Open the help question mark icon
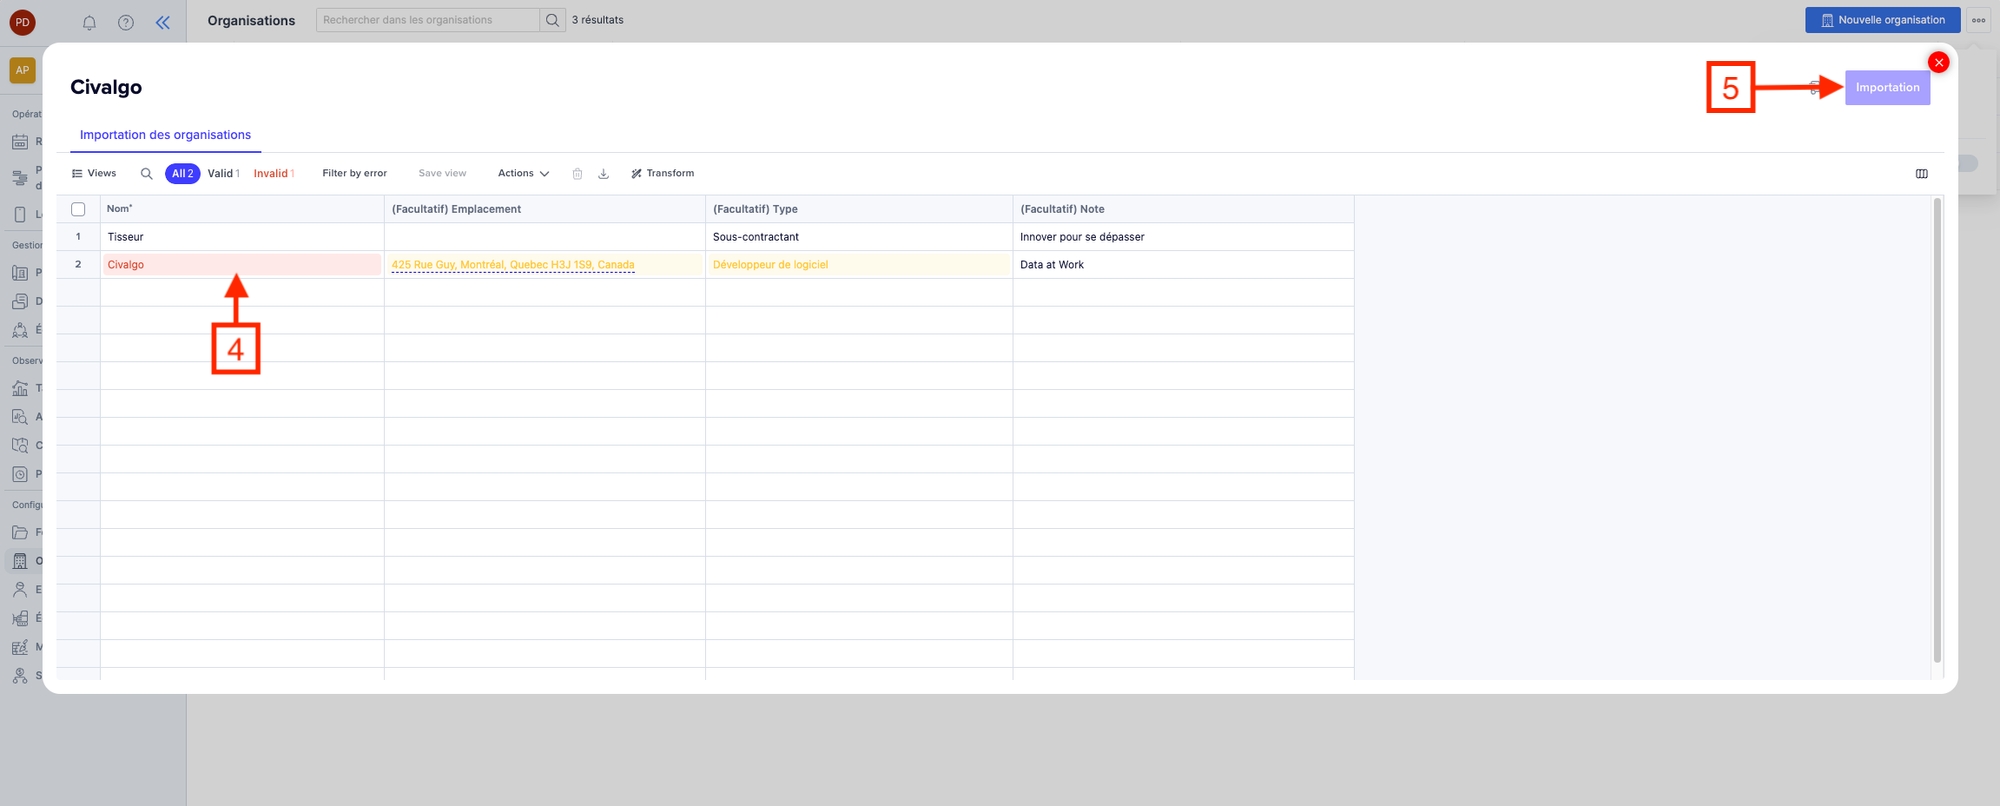 click(x=126, y=22)
